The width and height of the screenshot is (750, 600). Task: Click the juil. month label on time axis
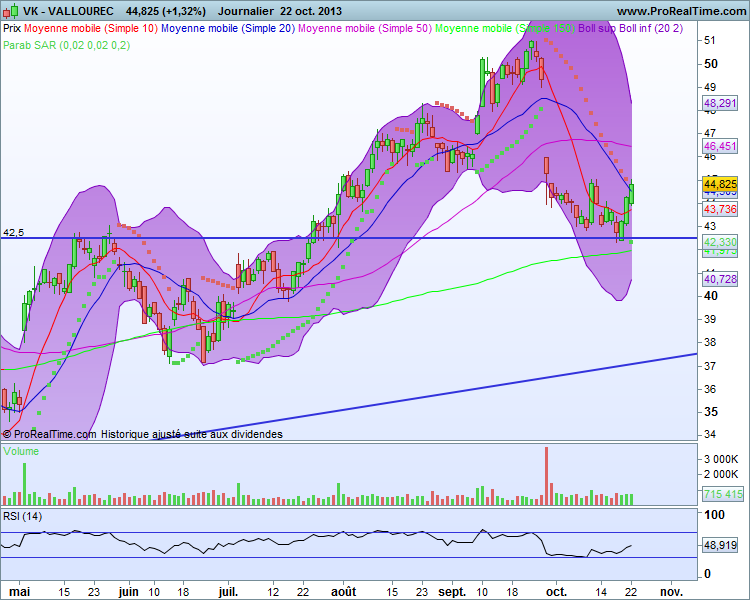pos(228,592)
